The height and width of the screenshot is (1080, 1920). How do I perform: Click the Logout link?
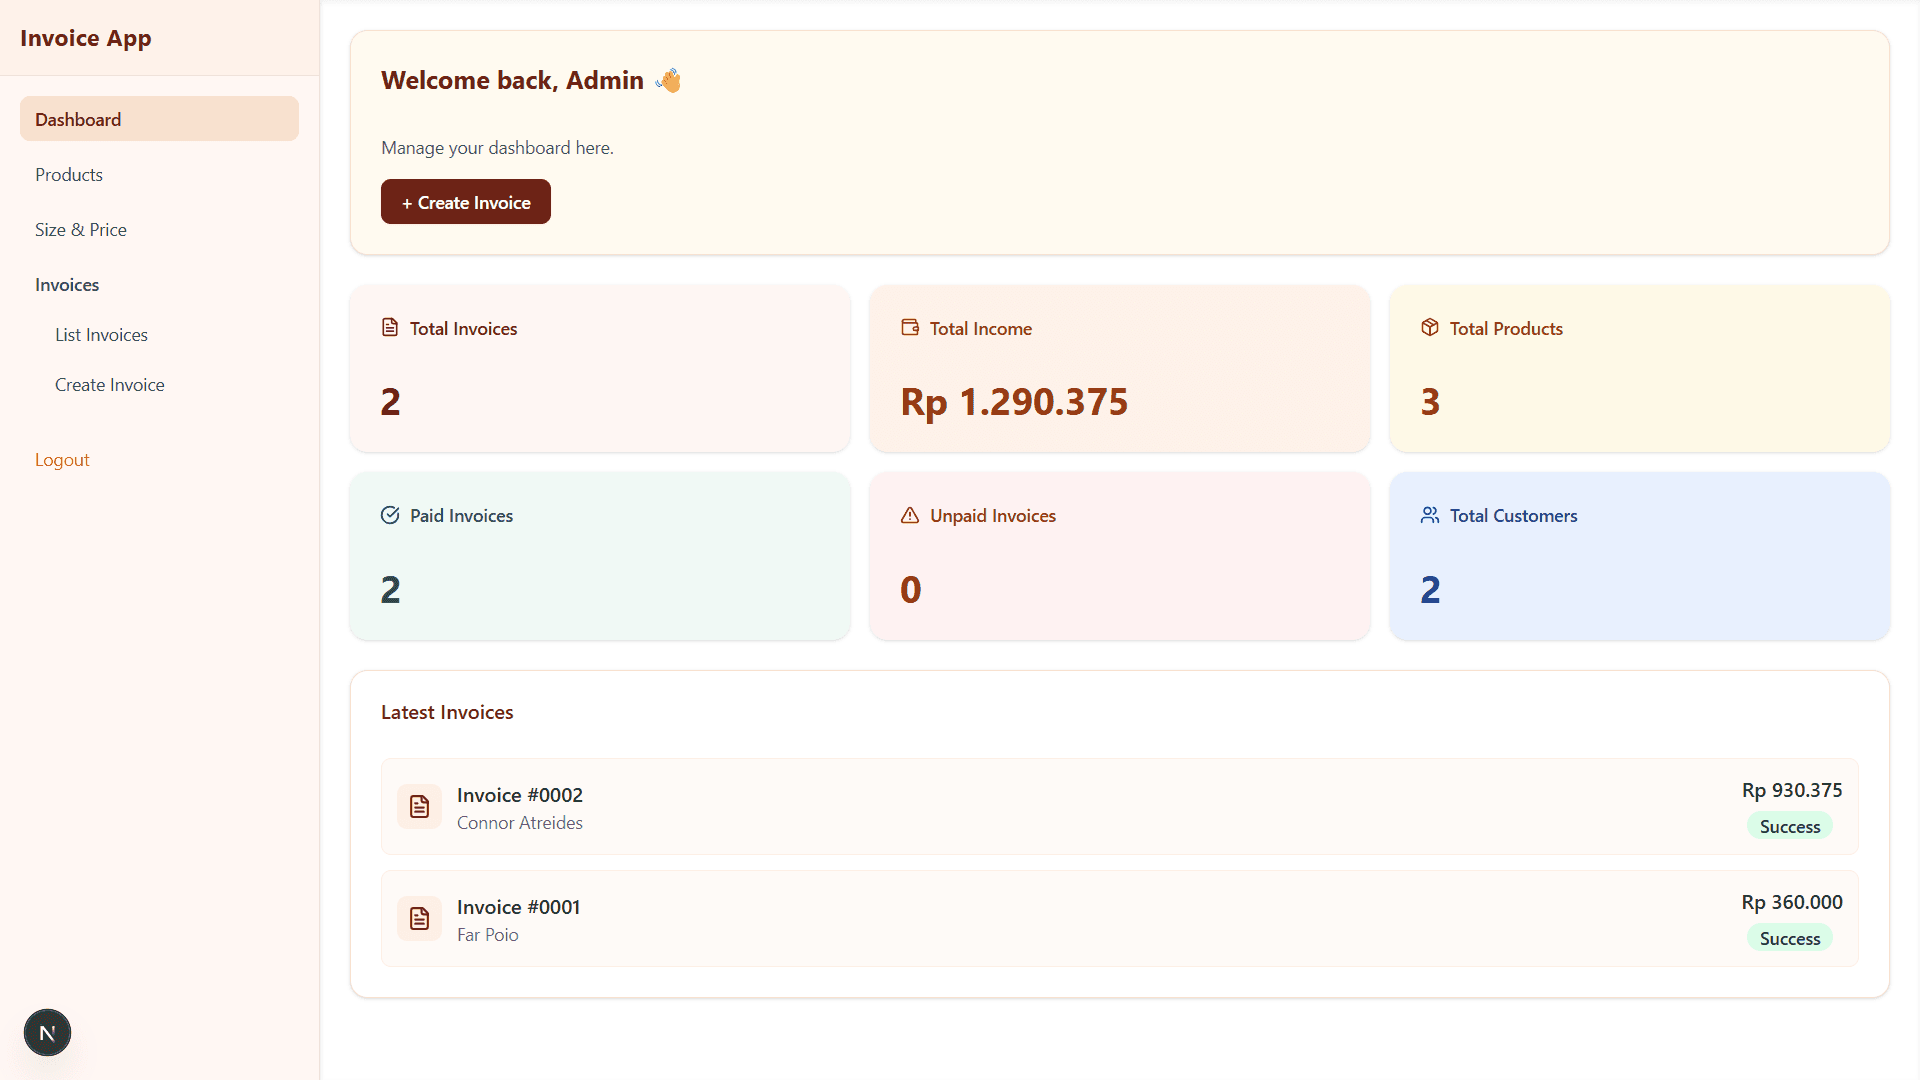[x=62, y=459]
